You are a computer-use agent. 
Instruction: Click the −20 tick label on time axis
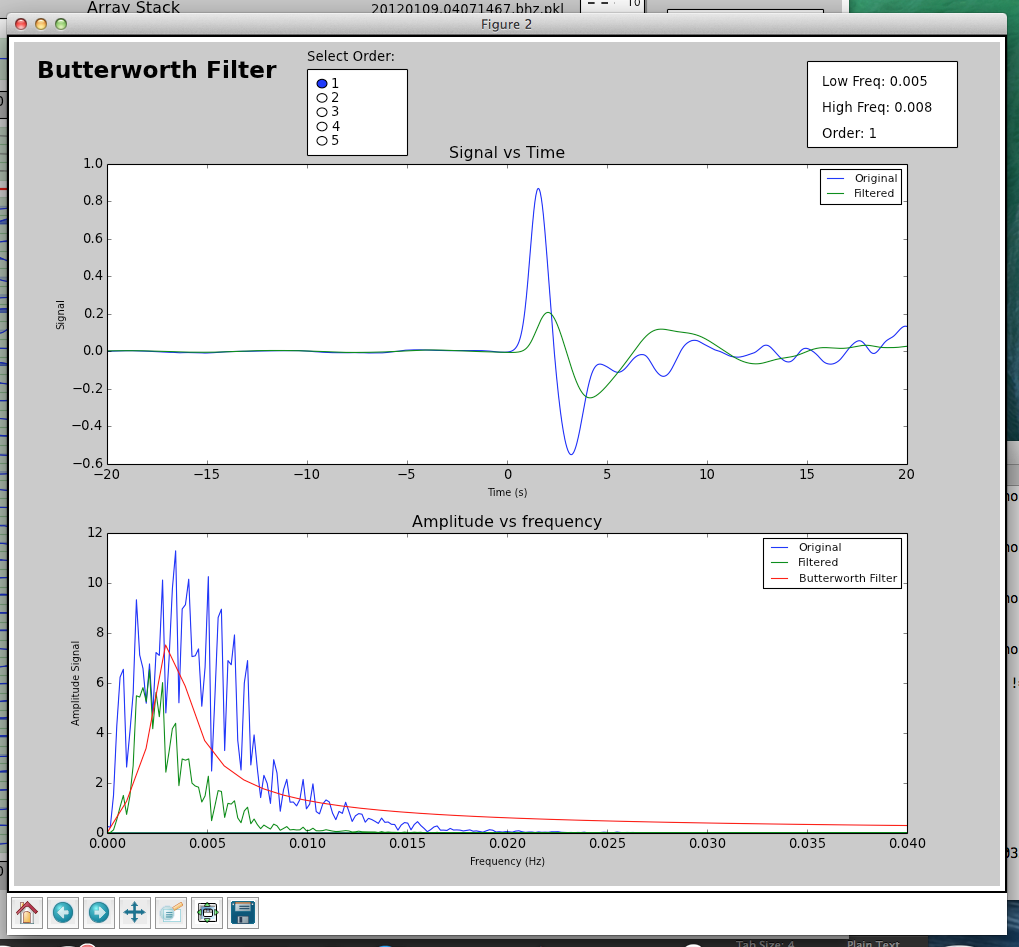(107, 474)
